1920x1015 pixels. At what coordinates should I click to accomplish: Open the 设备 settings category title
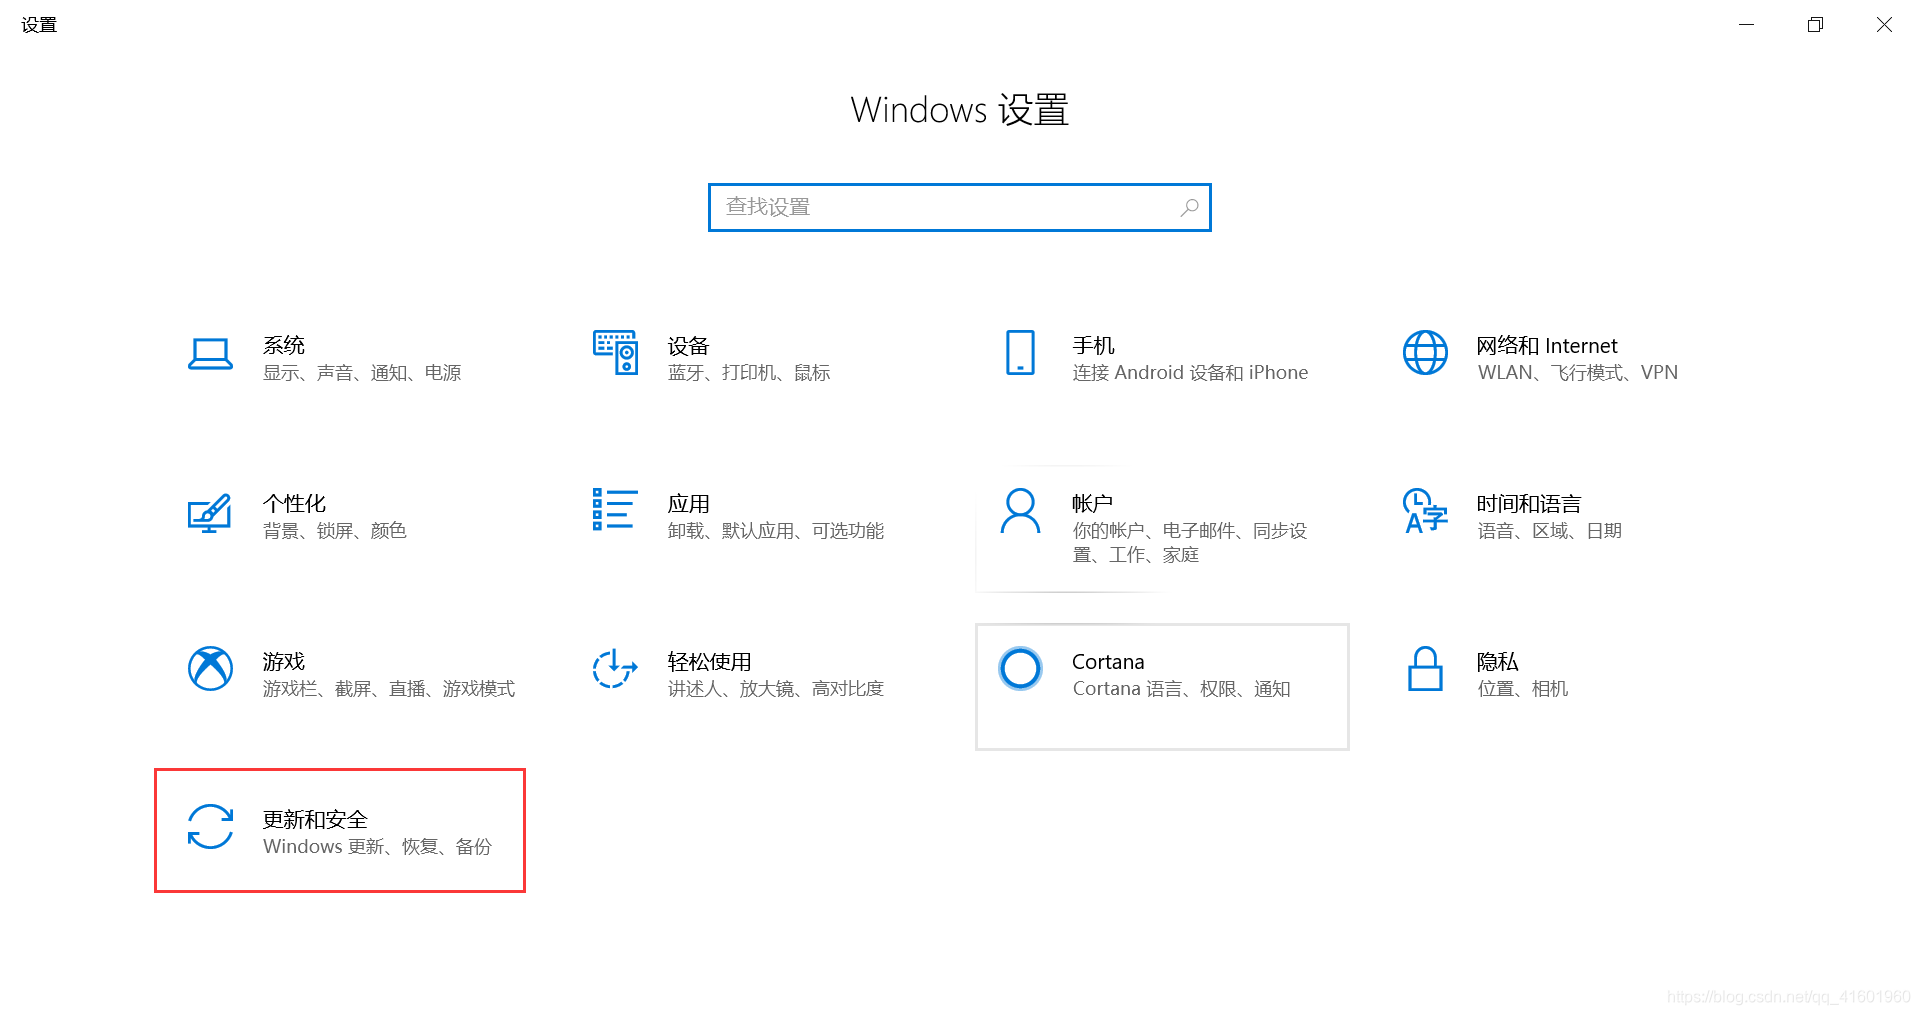[688, 346]
